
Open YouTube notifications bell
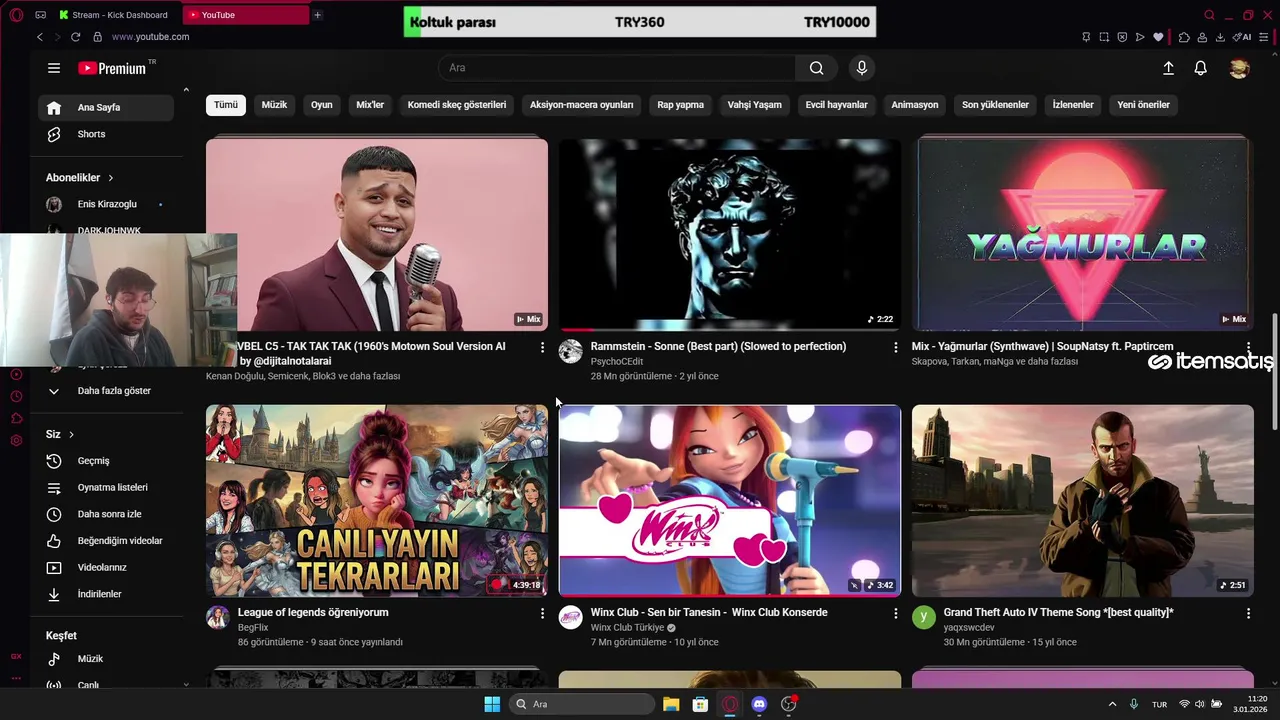[x=1200, y=68]
